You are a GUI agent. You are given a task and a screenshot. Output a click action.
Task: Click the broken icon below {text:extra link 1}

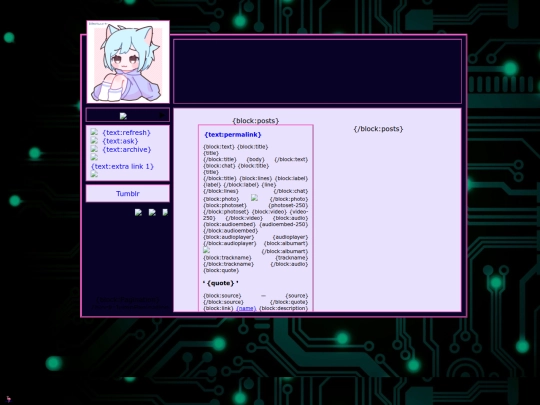click(x=94, y=174)
